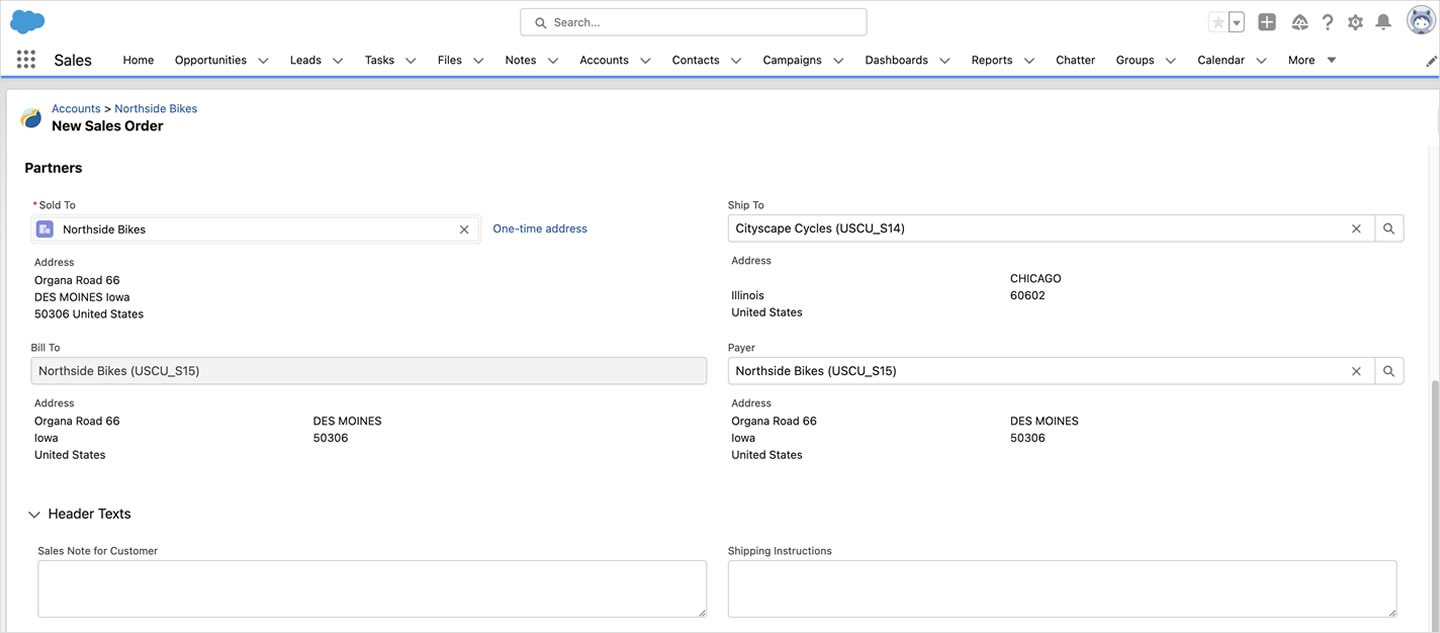This screenshot has width=1440, height=633.
Task: Open the More navigation menu
Action: tap(1312, 60)
